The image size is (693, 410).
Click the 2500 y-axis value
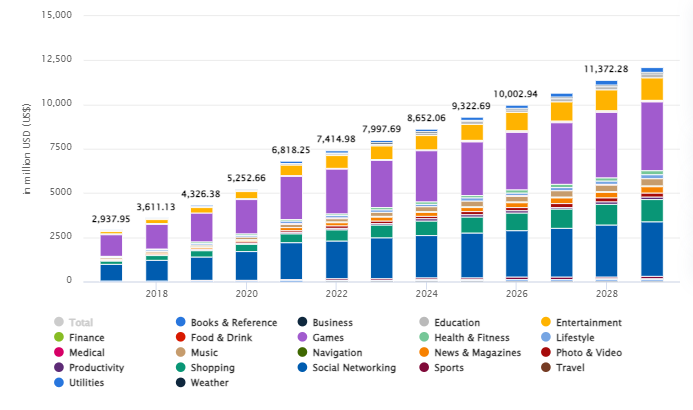click(x=61, y=236)
